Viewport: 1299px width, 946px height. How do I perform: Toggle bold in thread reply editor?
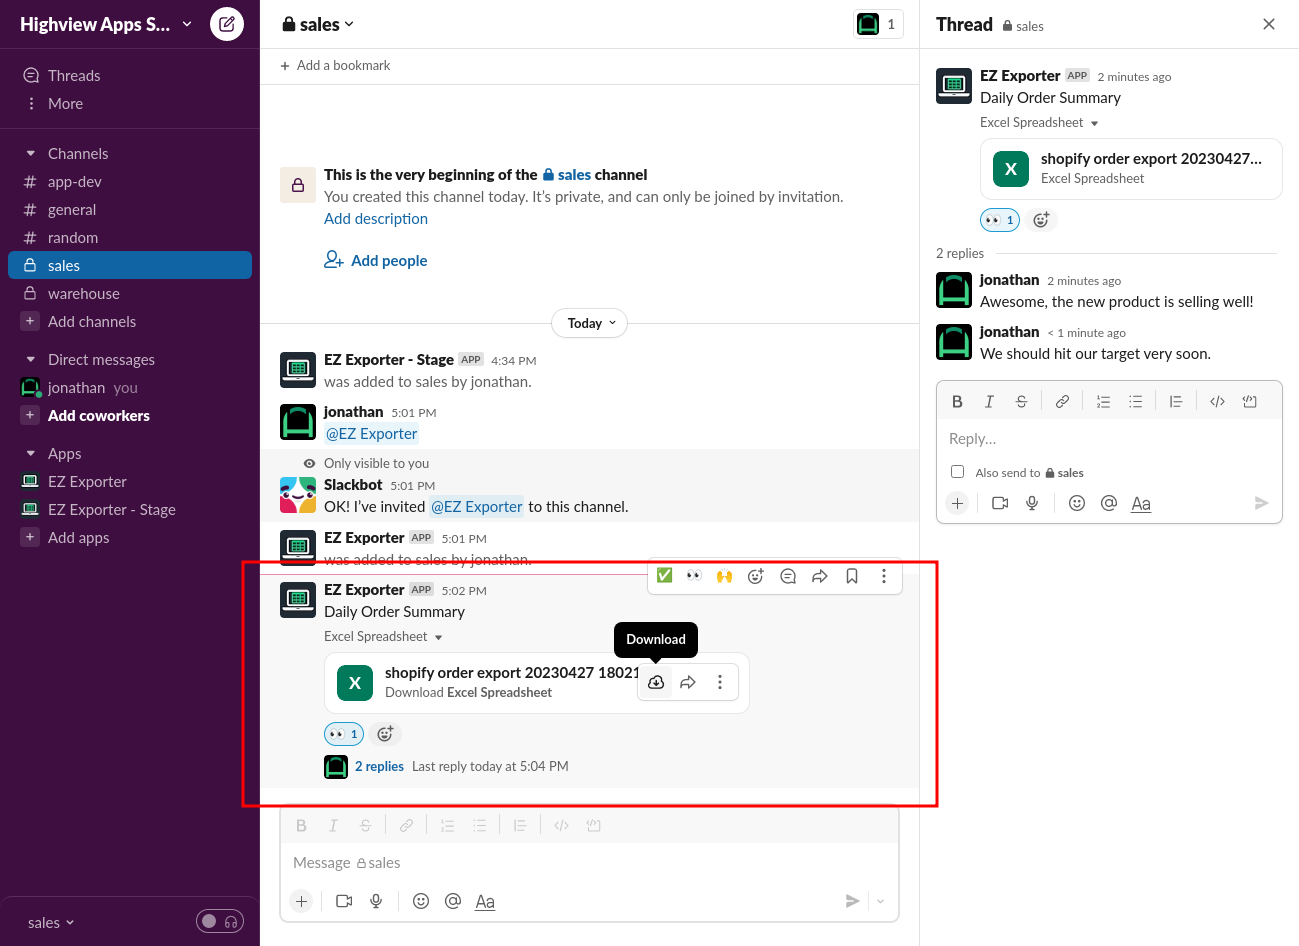tap(957, 401)
